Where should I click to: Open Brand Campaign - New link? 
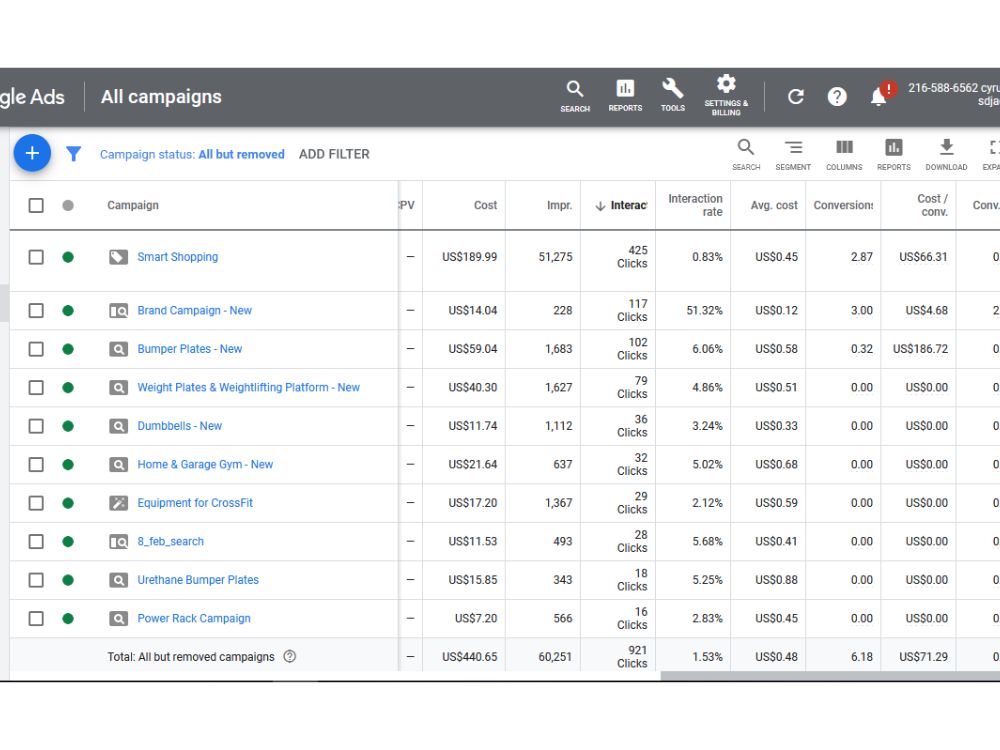tap(195, 311)
